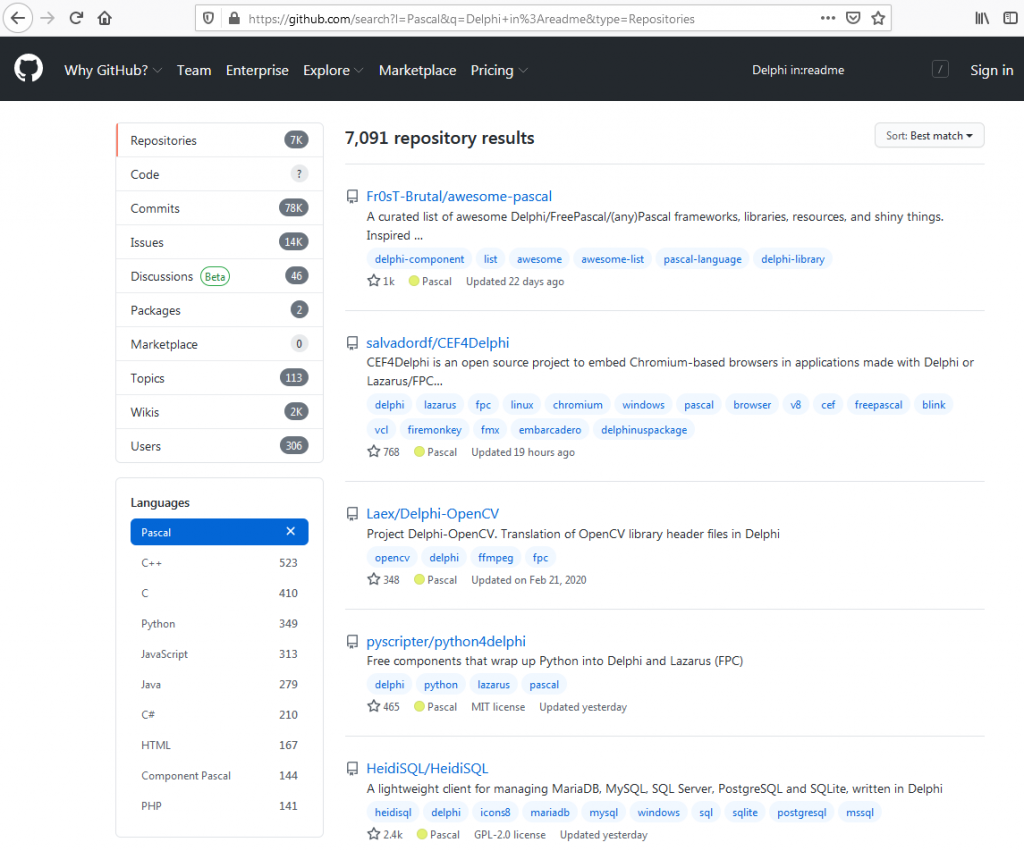The width and height of the screenshot is (1024, 851).
Task: Open the Team nav item
Action: [194, 70]
